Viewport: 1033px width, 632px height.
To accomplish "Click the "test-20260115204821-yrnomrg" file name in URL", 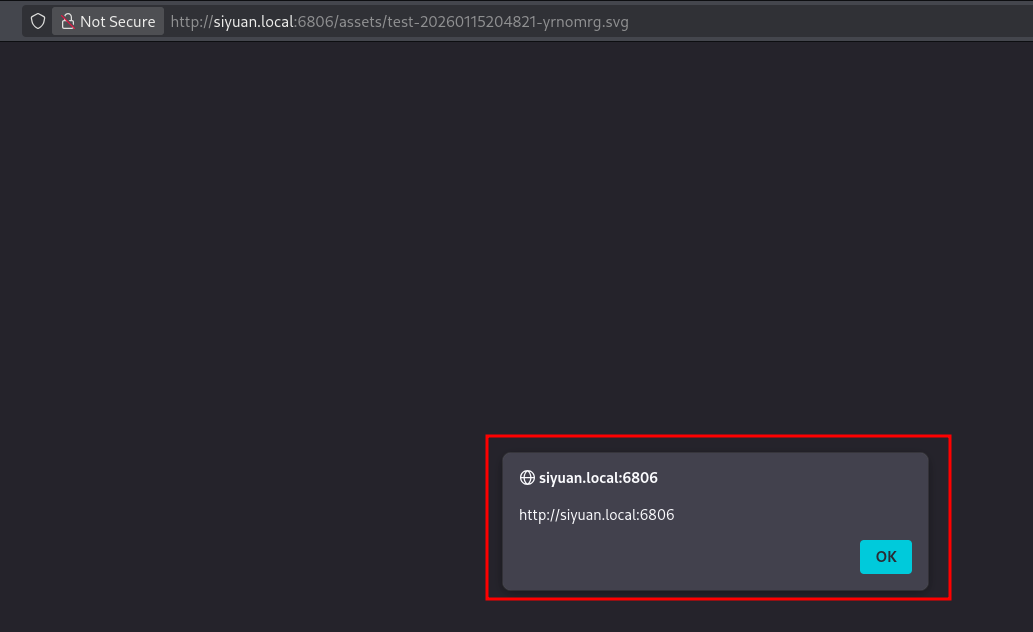I will pos(495,21).
